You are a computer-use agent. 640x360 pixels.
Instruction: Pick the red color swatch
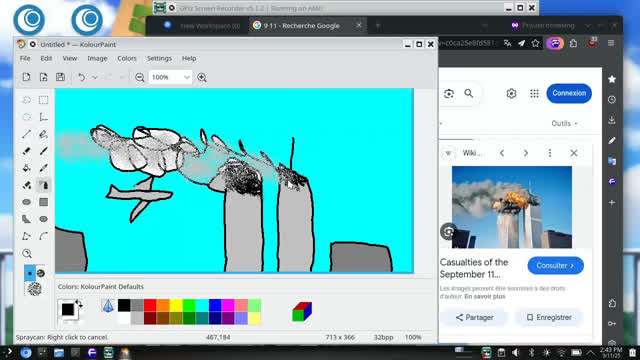tap(150, 305)
